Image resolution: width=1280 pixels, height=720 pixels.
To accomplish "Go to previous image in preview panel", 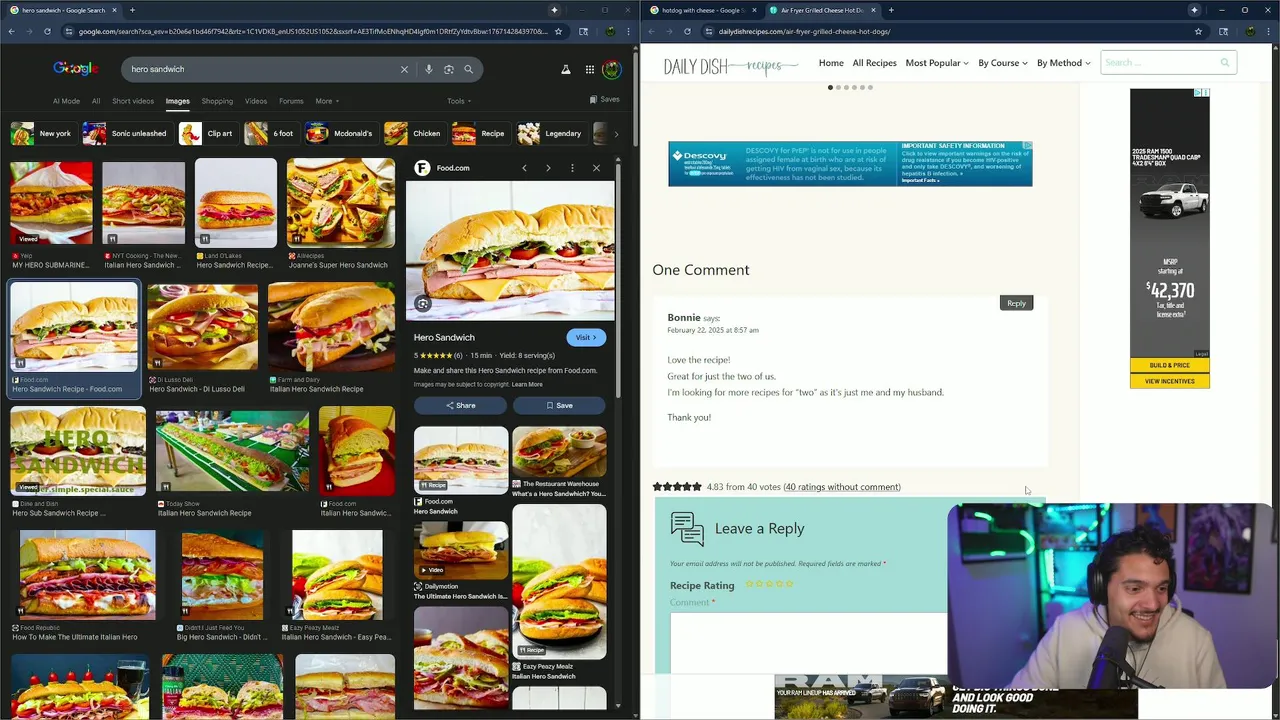I will (x=524, y=168).
